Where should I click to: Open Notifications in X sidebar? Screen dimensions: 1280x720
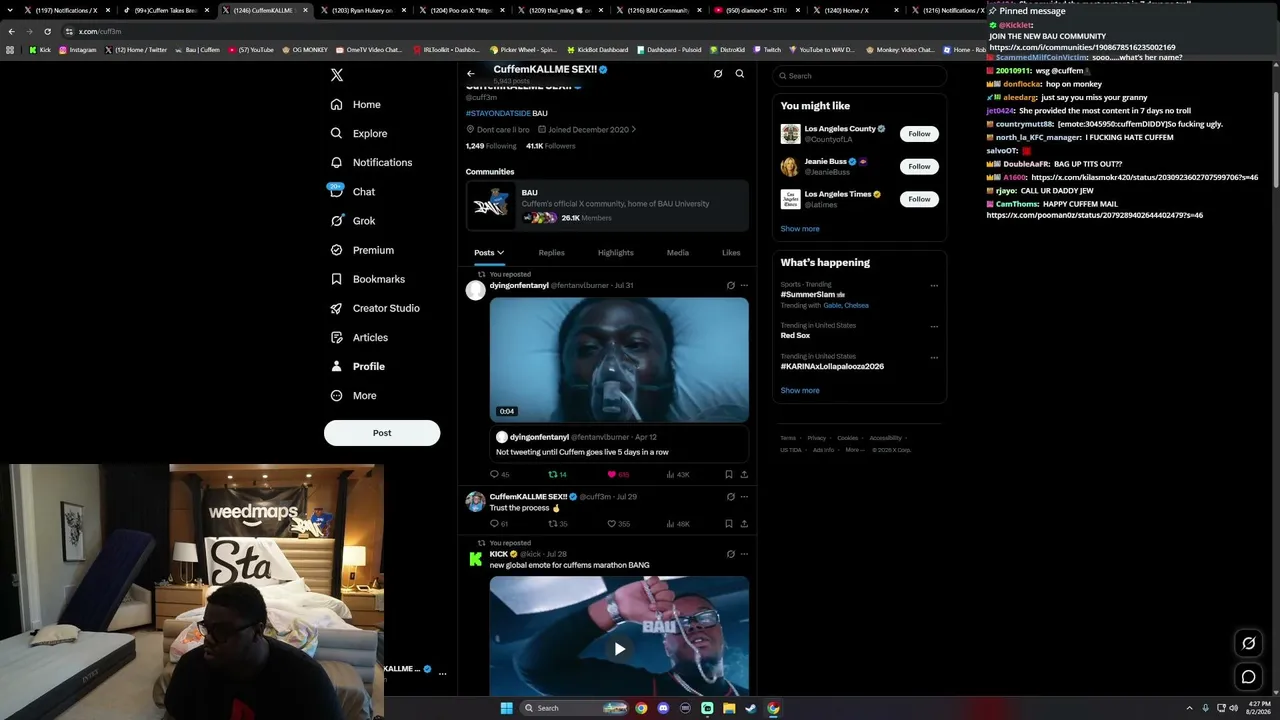371,162
